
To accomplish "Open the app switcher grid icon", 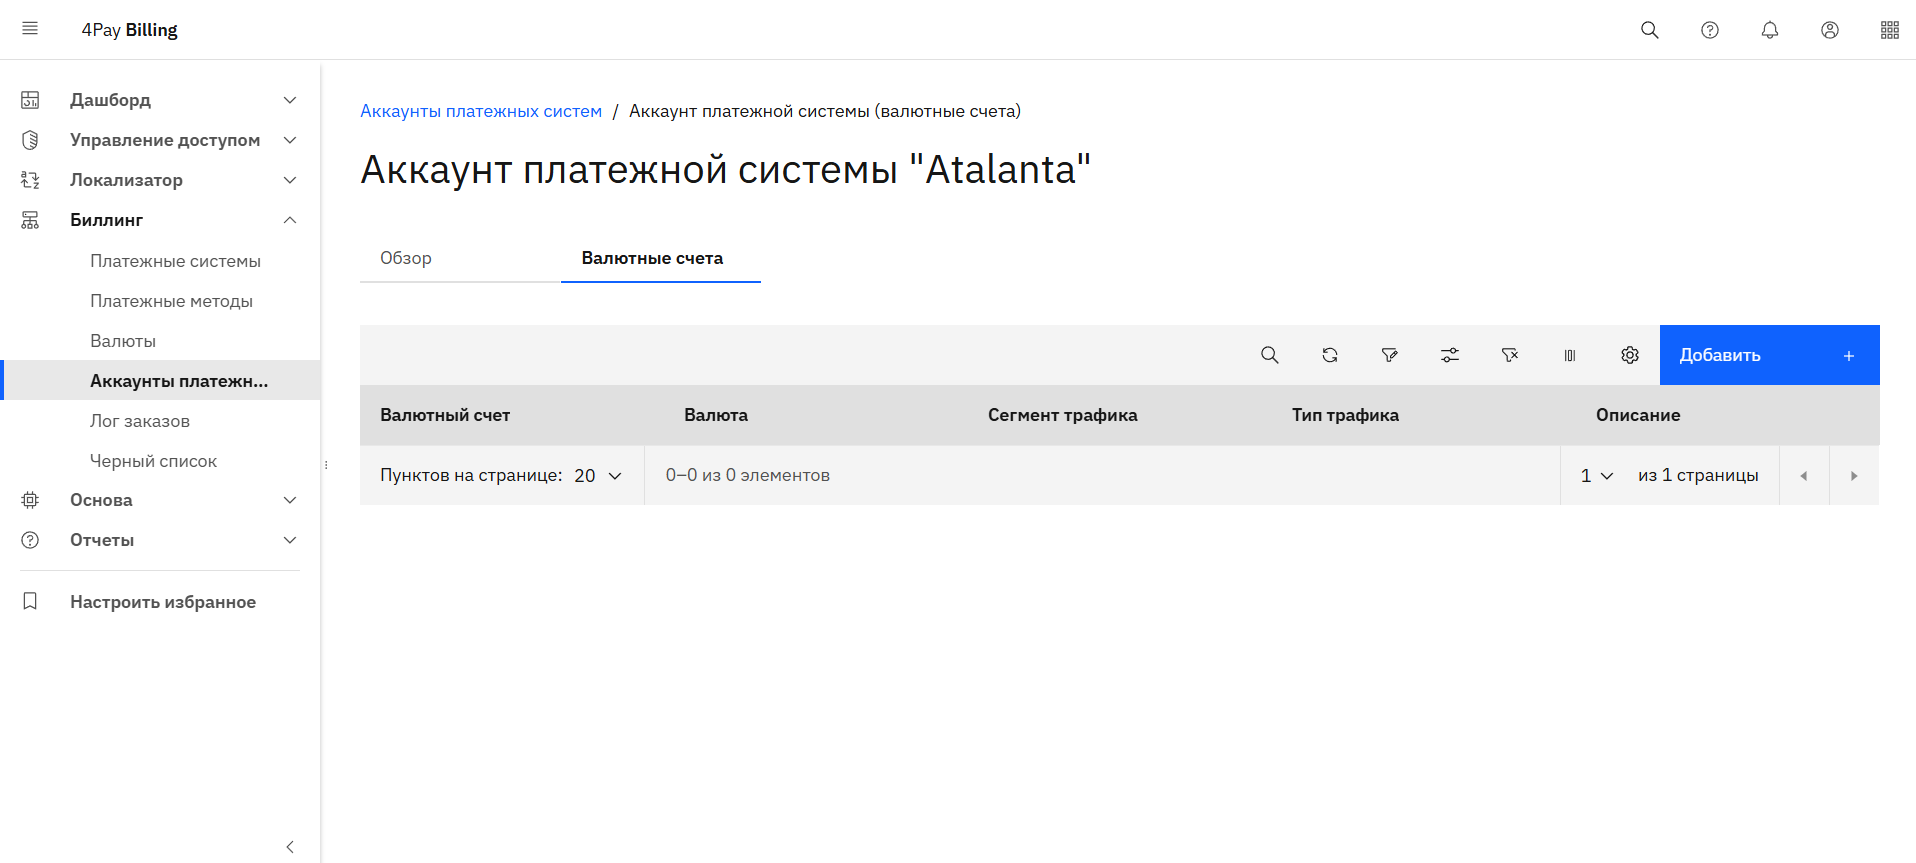I will coord(1889,30).
